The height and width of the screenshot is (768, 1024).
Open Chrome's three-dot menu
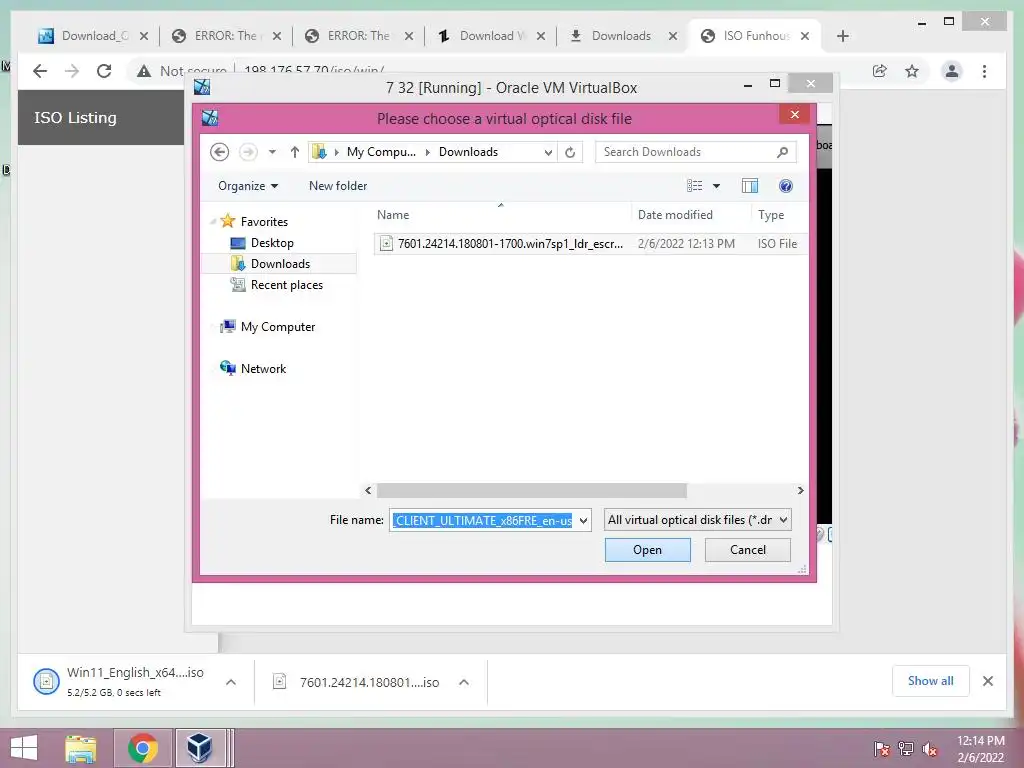pyautogui.click(x=984, y=71)
